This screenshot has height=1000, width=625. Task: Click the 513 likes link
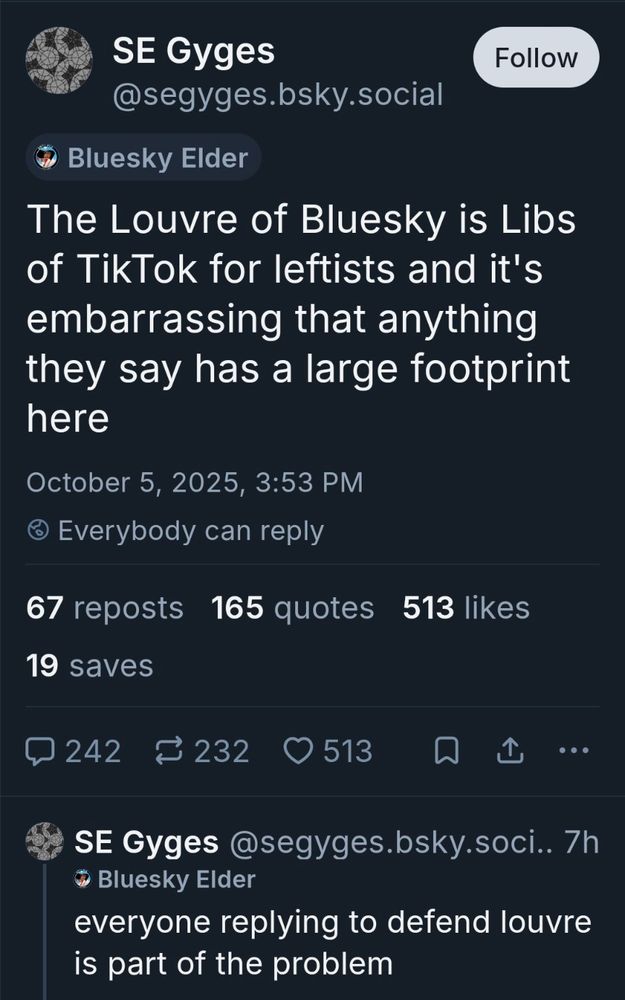point(464,608)
